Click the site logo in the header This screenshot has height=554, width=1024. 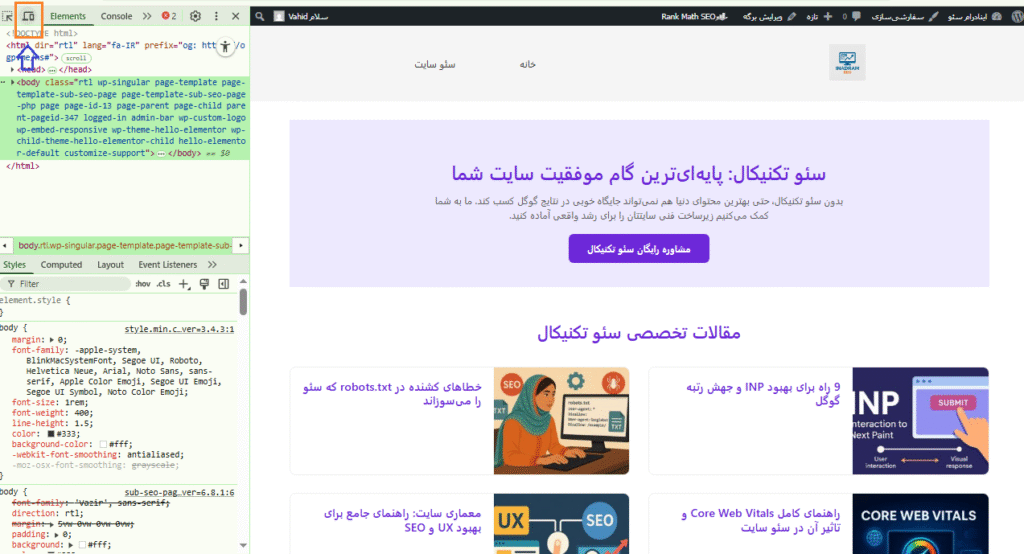pyautogui.click(x=847, y=62)
